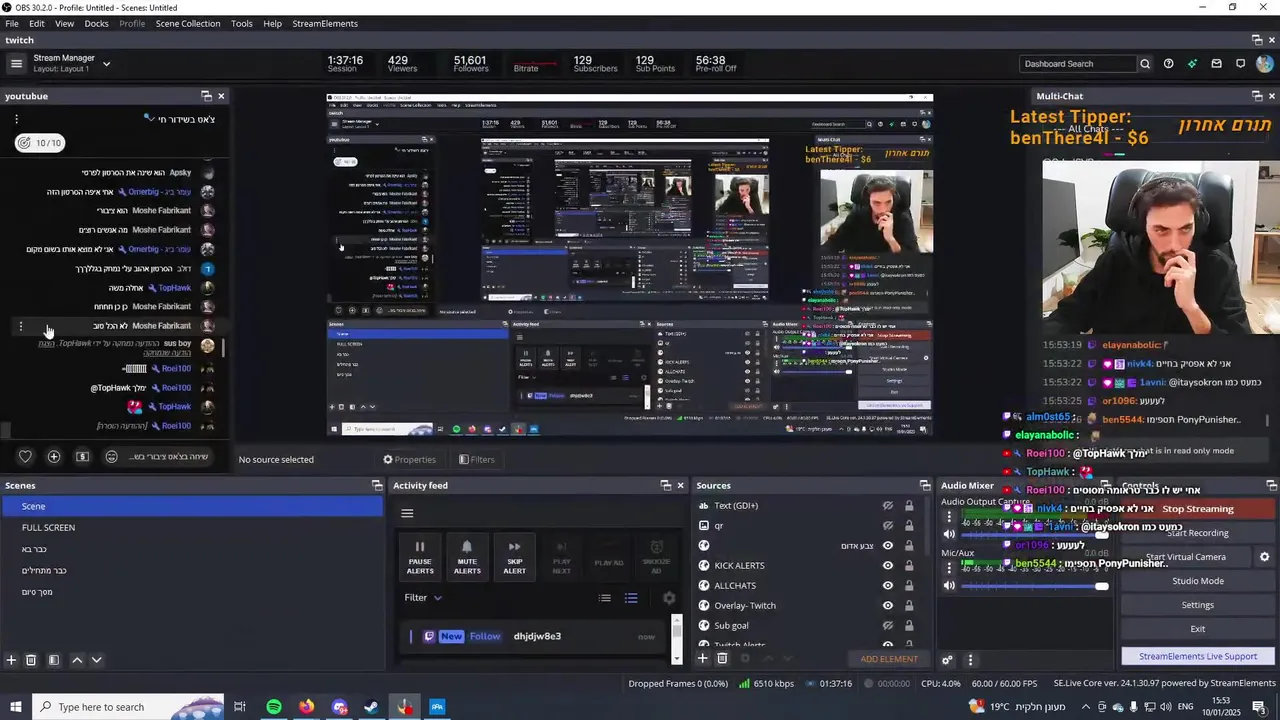Open OBS Settings from Controls
The image size is (1280, 720).
pyautogui.click(x=1197, y=605)
